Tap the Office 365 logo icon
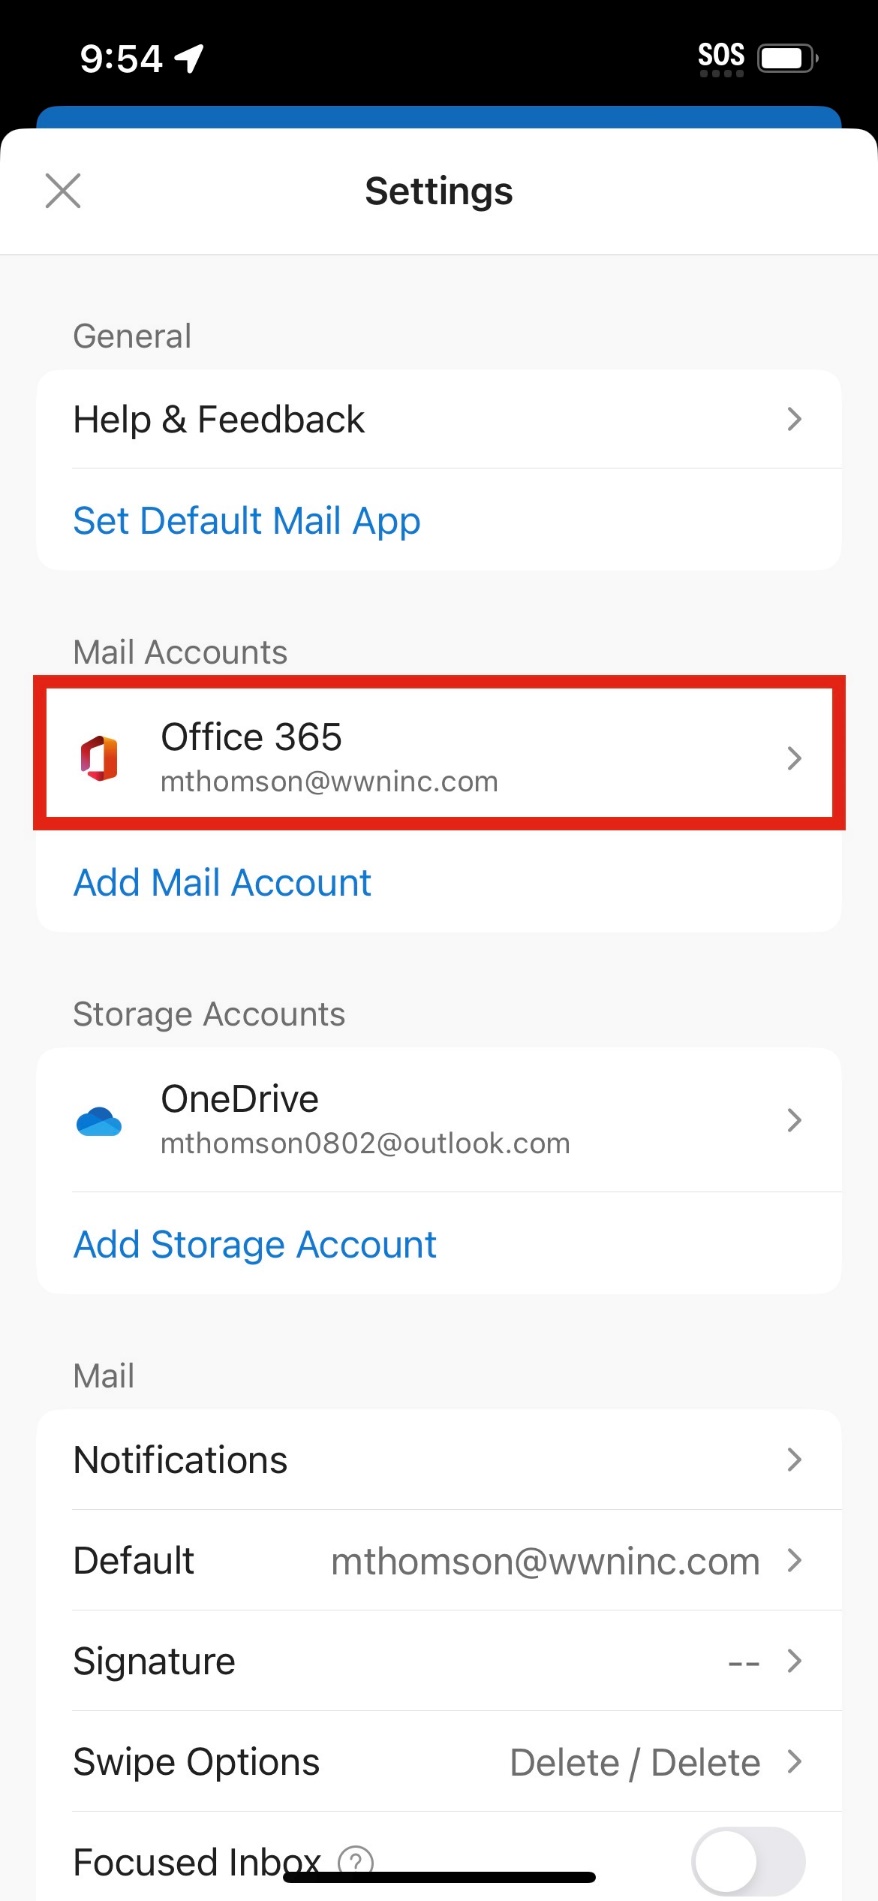The height and width of the screenshot is (1901, 878). 99,758
